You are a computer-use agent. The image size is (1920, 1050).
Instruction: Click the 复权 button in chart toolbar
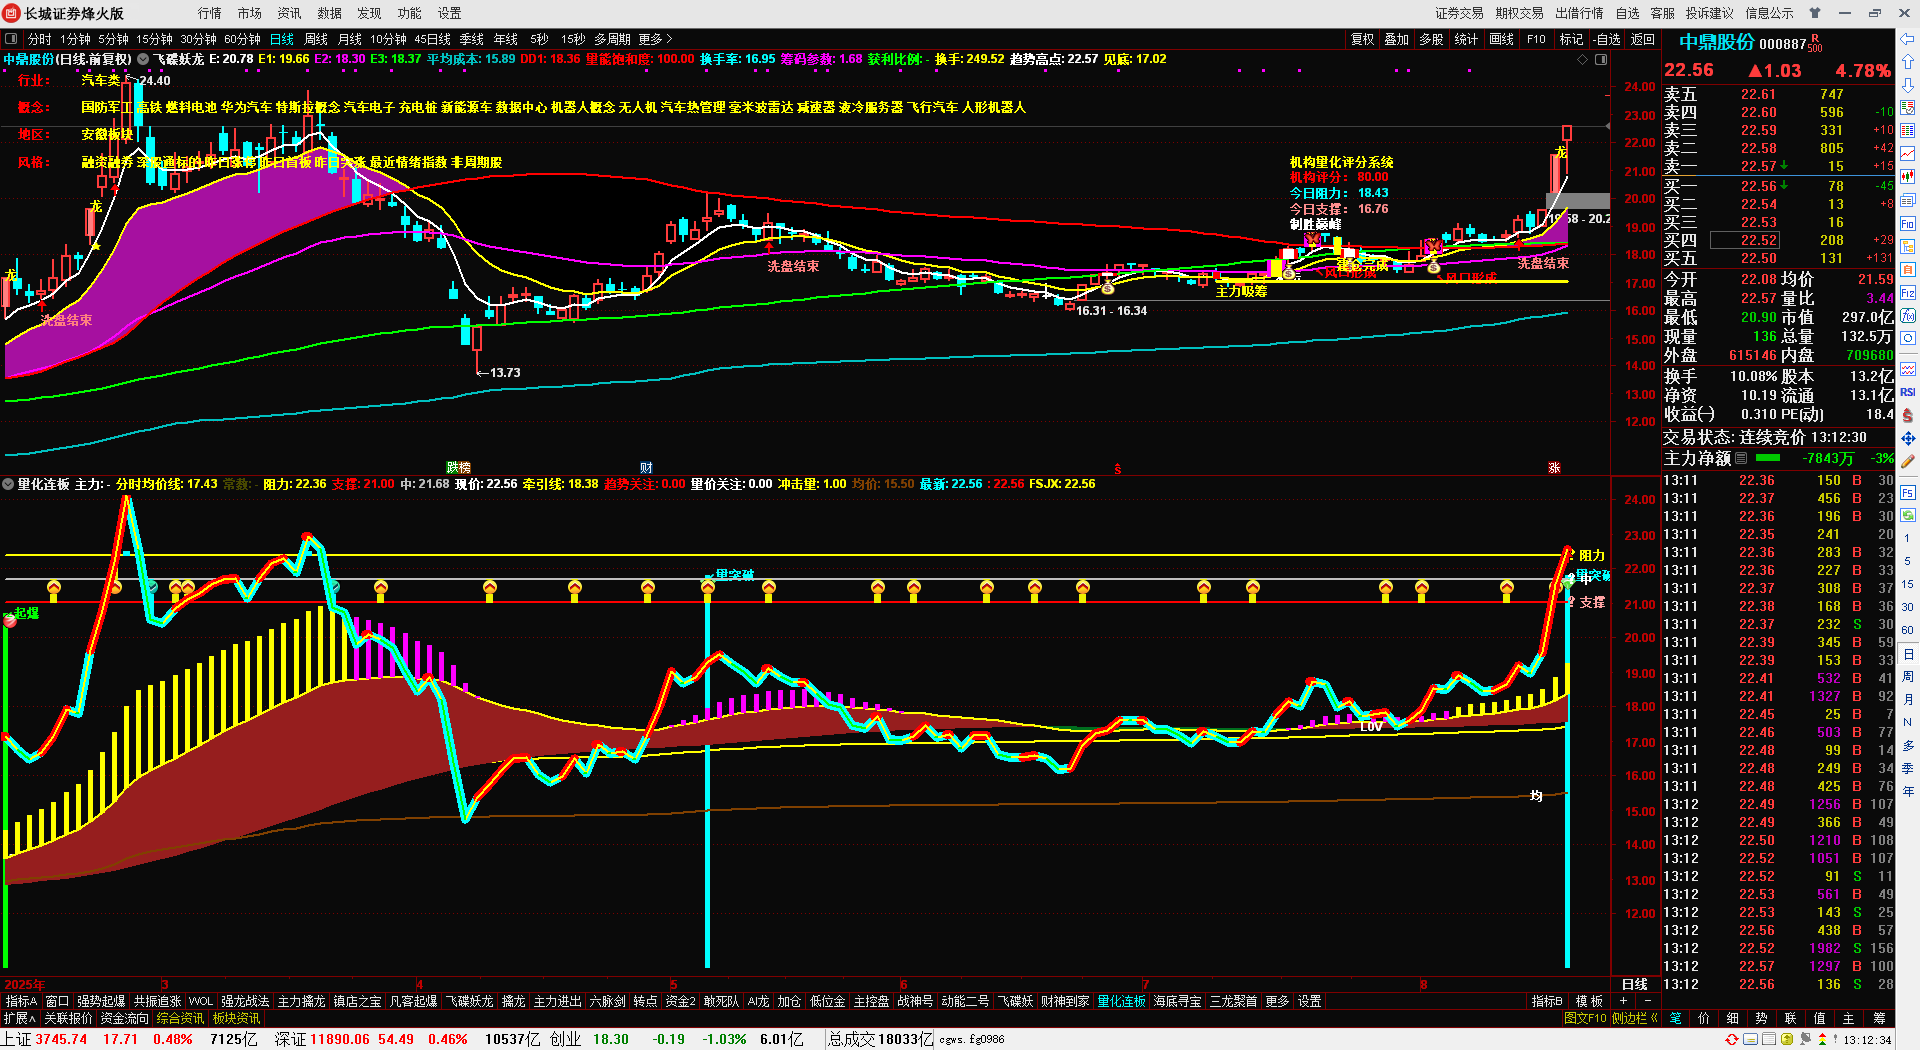[1363, 39]
